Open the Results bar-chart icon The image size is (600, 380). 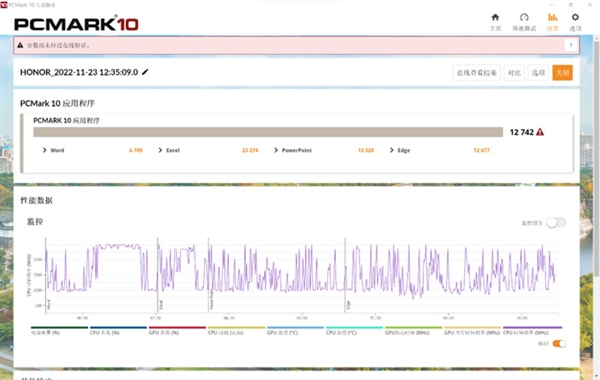point(552,17)
